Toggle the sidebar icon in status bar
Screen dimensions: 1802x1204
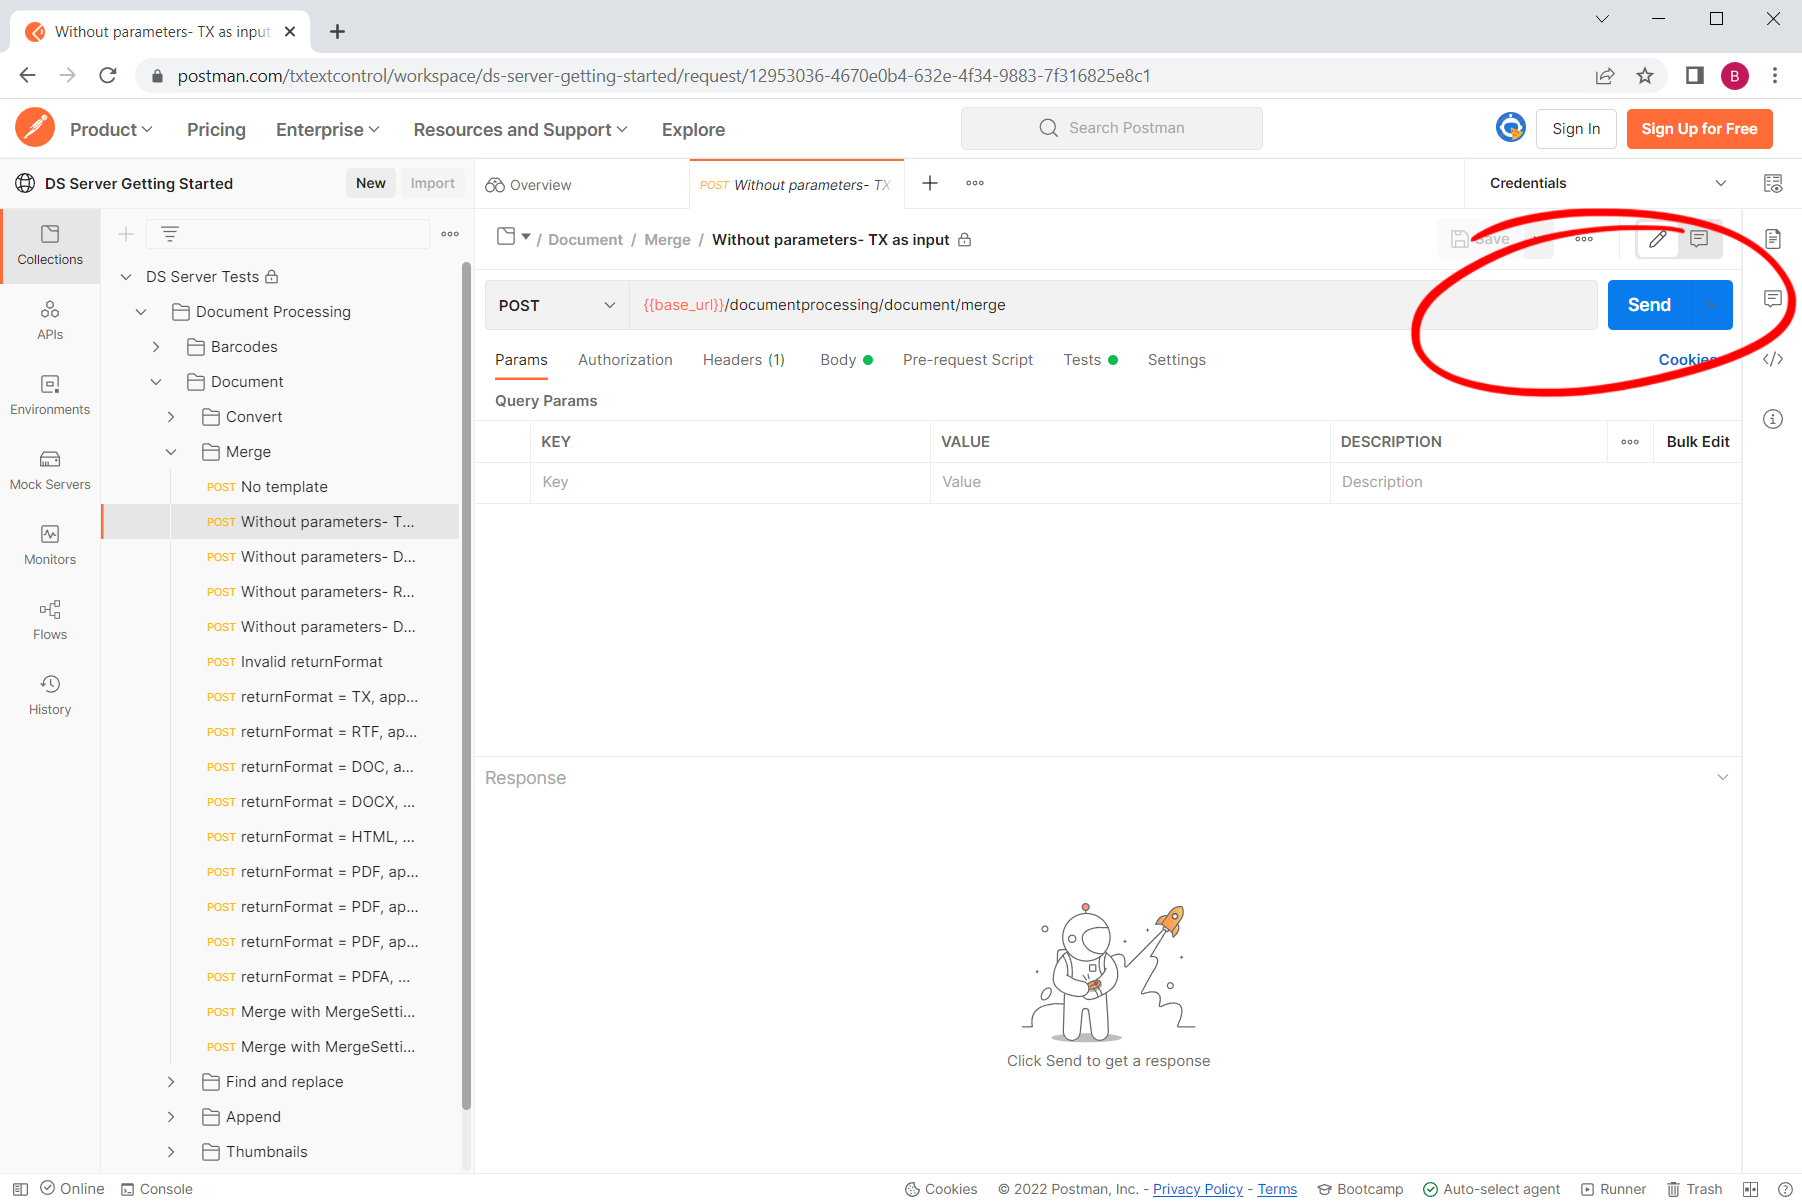point(20,1189)
